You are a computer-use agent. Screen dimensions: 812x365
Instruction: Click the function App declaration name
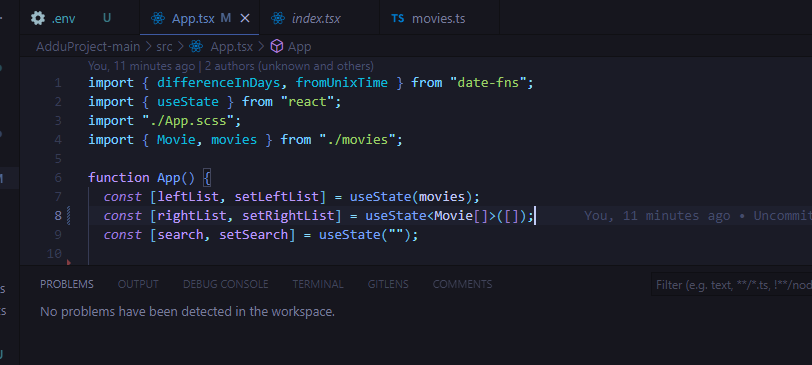(x=168, y=178)
